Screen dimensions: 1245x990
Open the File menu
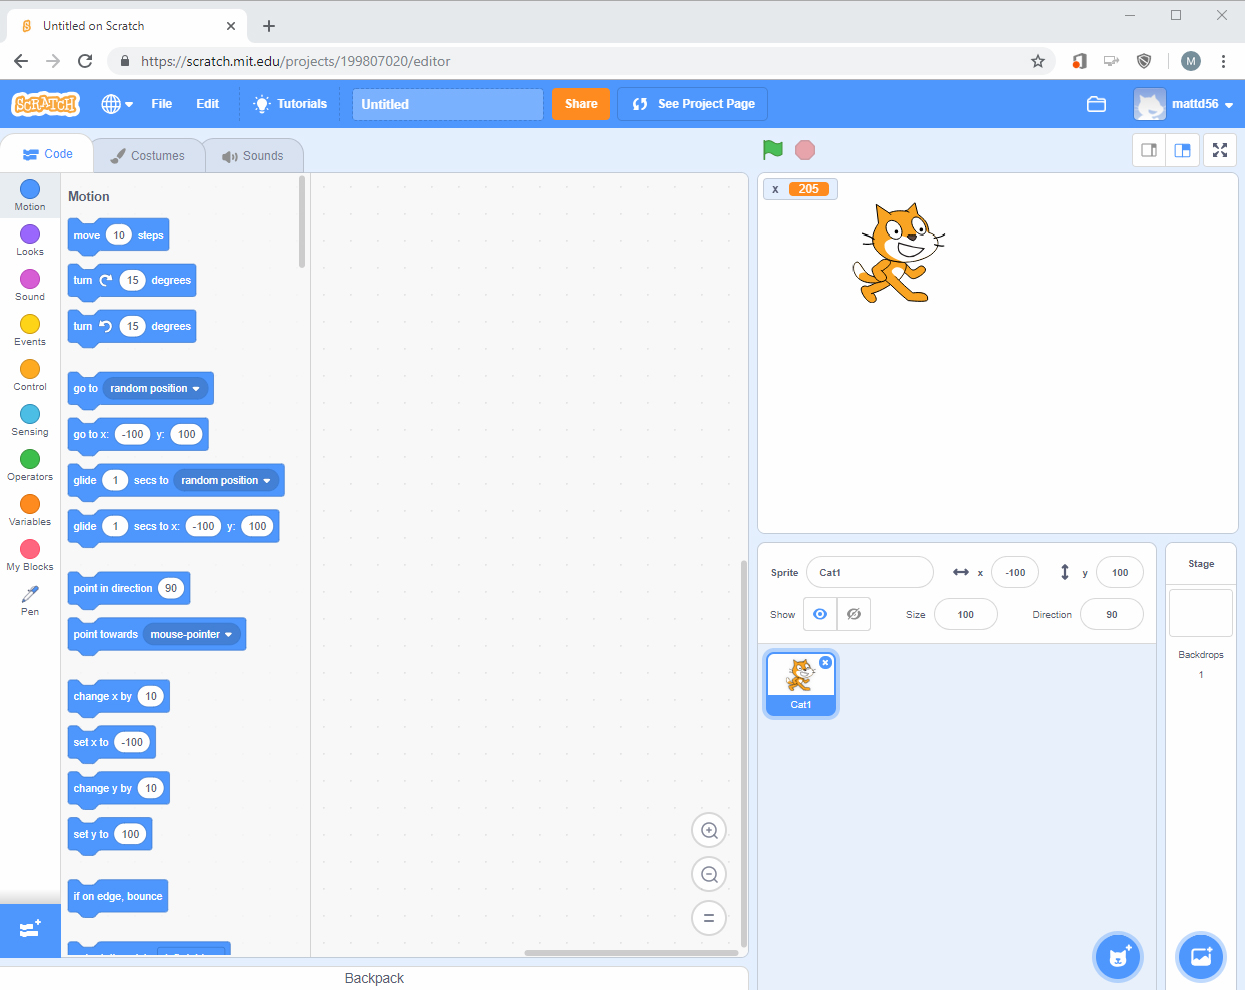tap(161, 104)
